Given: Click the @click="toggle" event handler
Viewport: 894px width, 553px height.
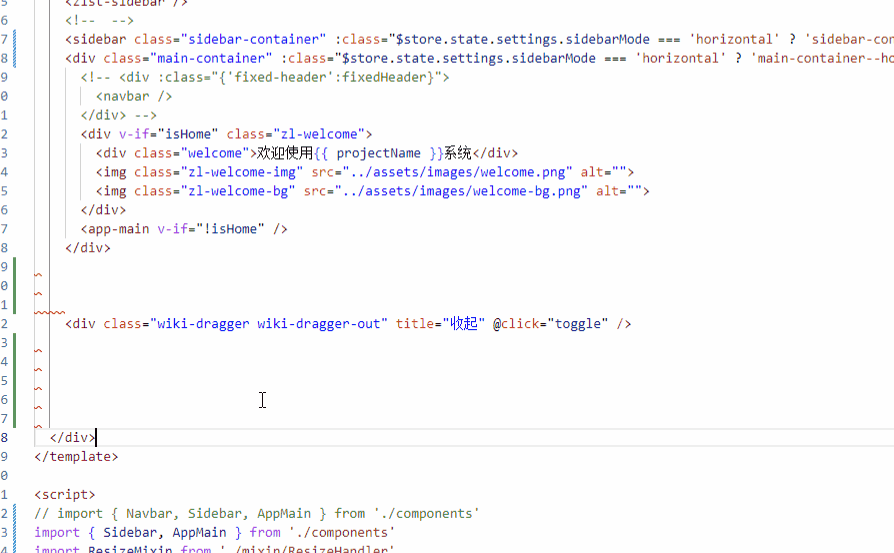Looking at the screenshot, I should tap(550, 324).
